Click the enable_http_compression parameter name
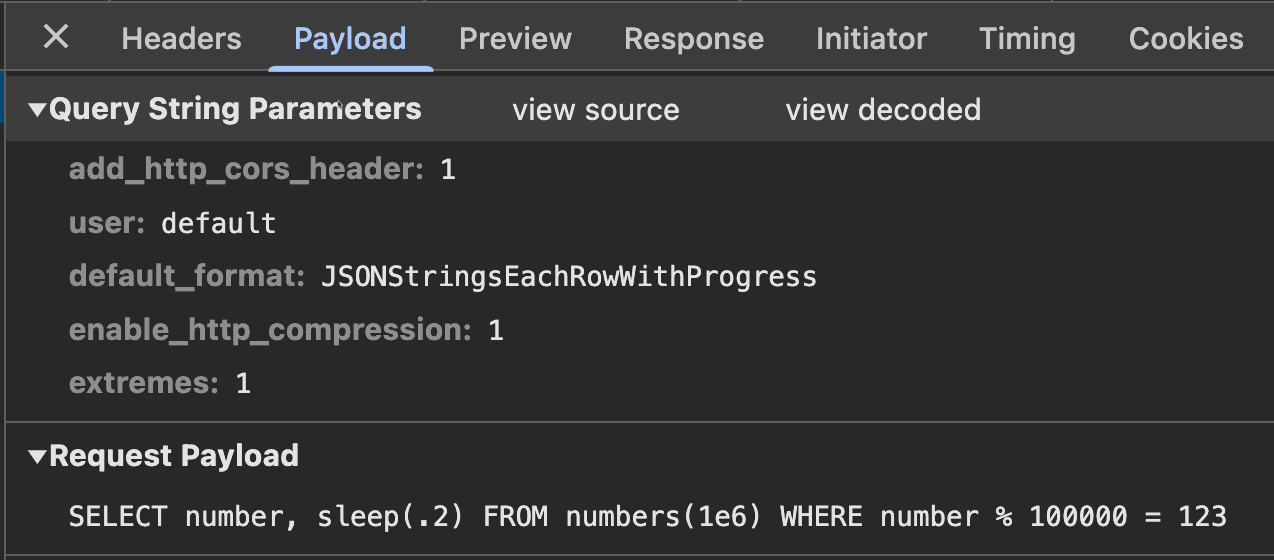This screenshot has height=560, width=1274. click(x=269, y=329)
